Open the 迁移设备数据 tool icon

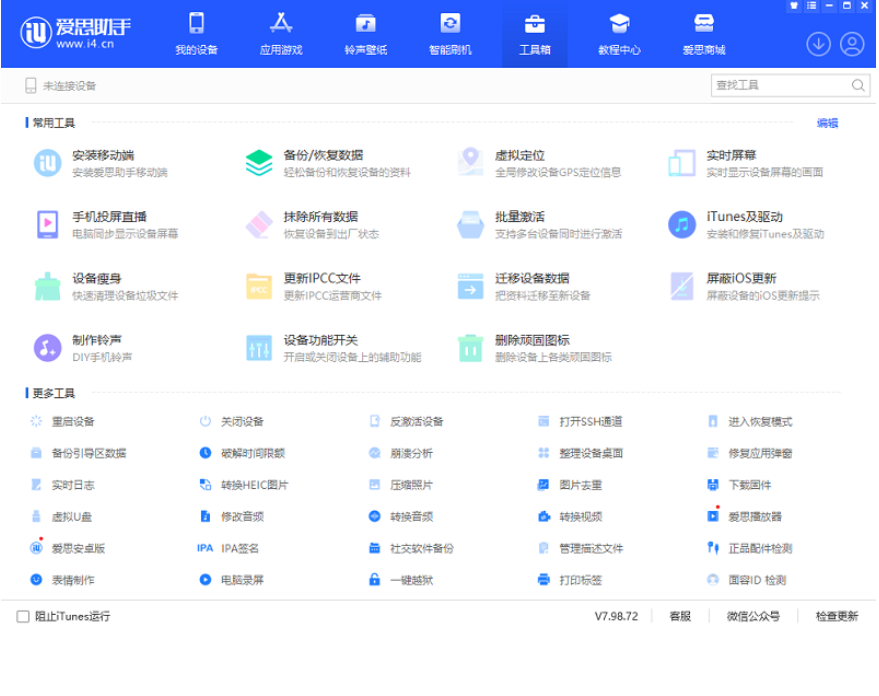point(470,286)
